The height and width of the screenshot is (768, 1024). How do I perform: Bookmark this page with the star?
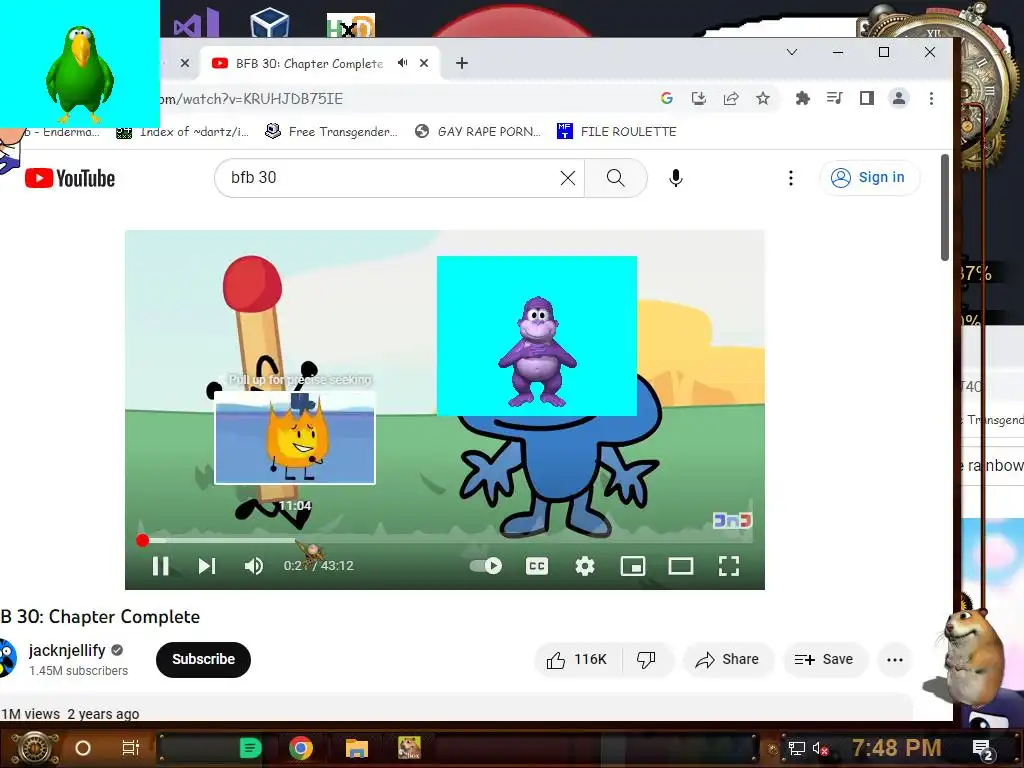pos(763,98)
